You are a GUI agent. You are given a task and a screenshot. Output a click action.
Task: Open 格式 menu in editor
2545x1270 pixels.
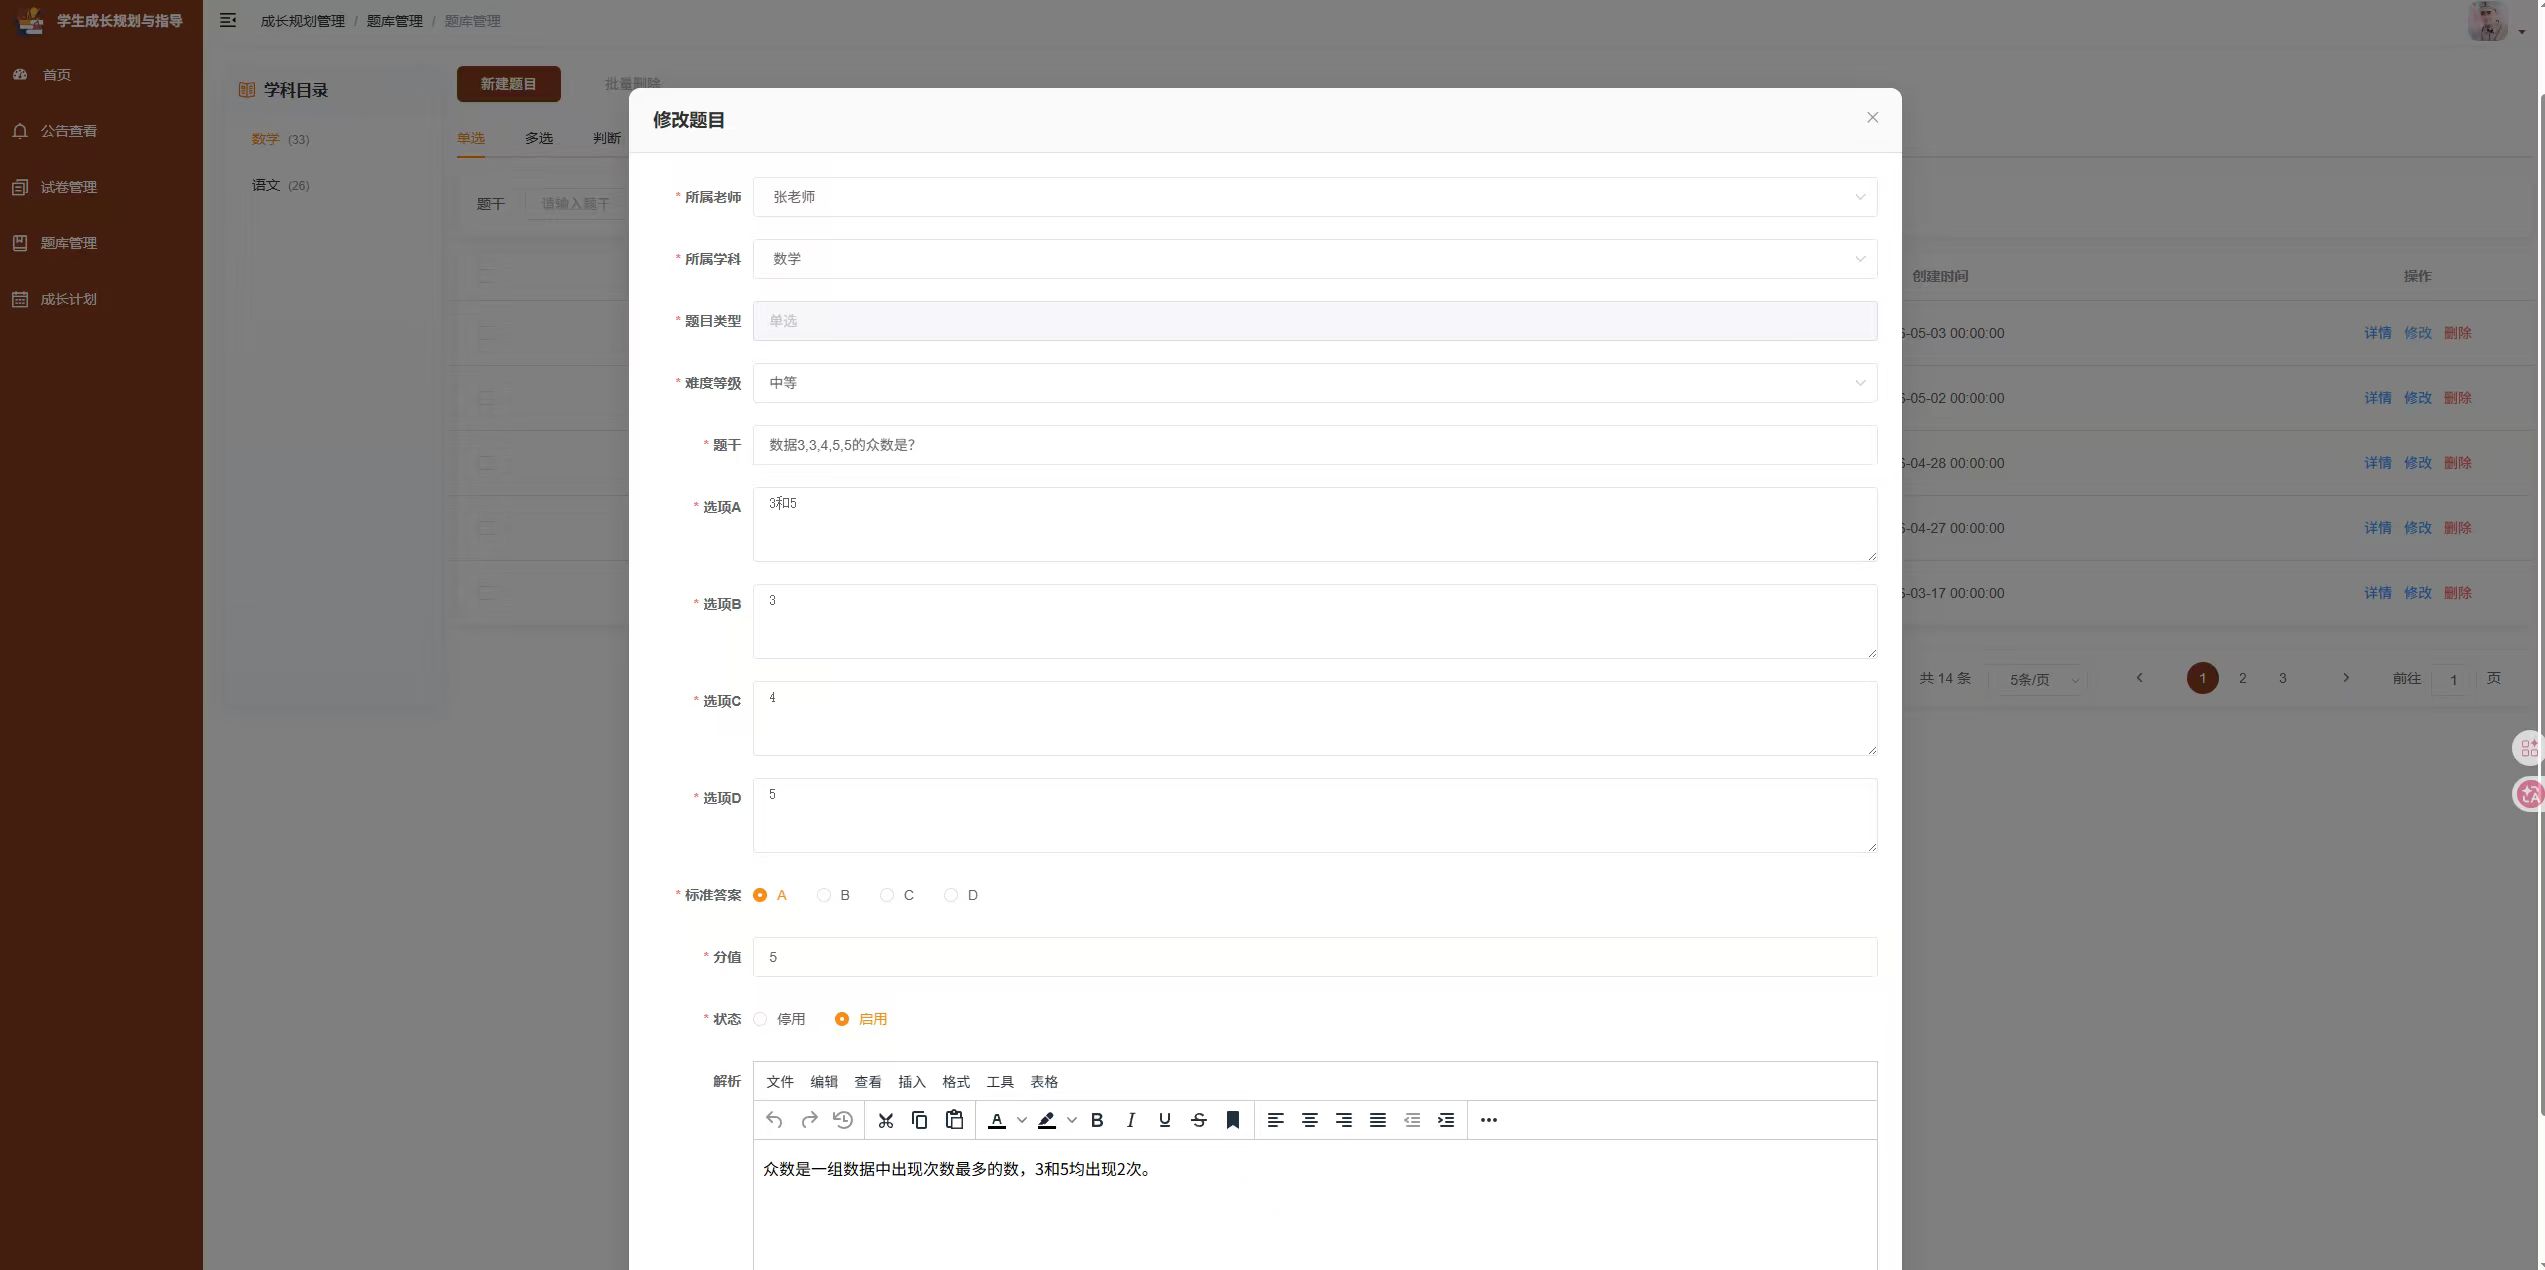coord(956,1082)
